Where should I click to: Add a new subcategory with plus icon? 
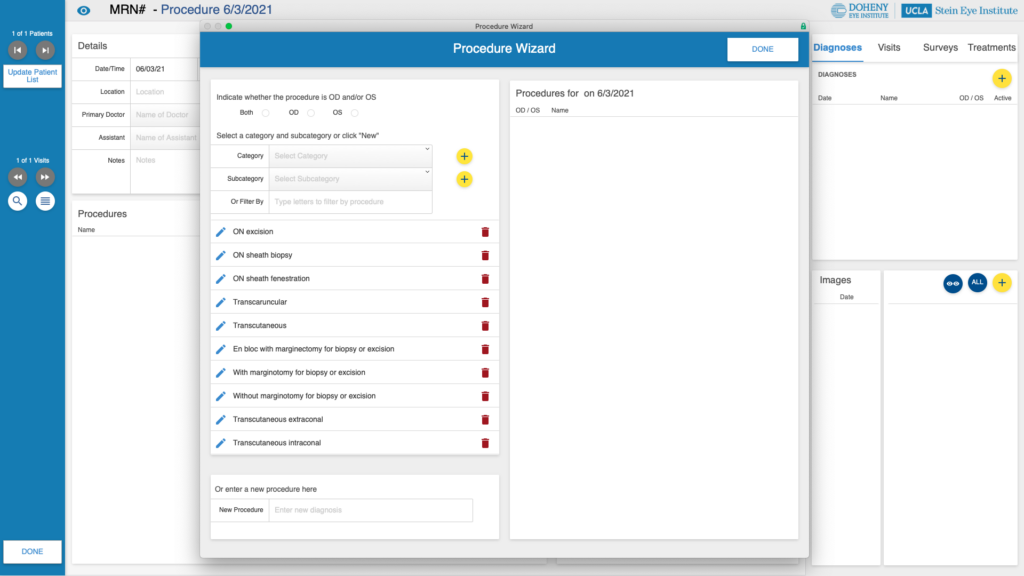[464, 179]
